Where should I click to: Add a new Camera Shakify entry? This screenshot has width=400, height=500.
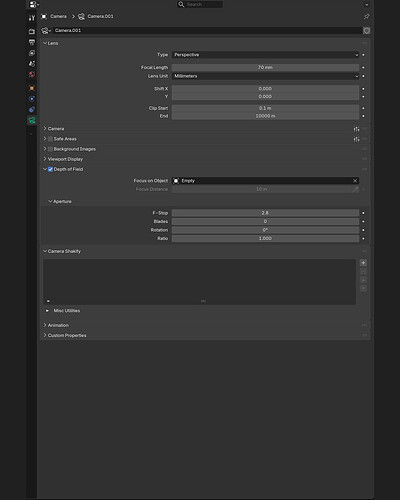363,263
